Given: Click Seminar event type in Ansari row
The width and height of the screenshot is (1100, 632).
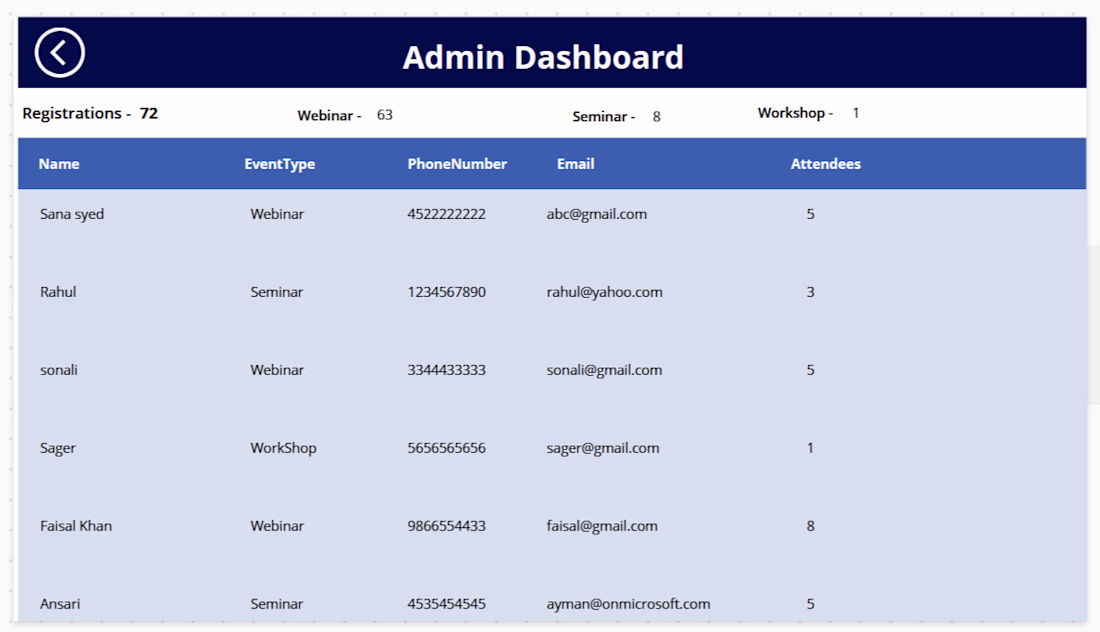Looking at the screenshot, I should pyautogui.click(x=276, y=603).
